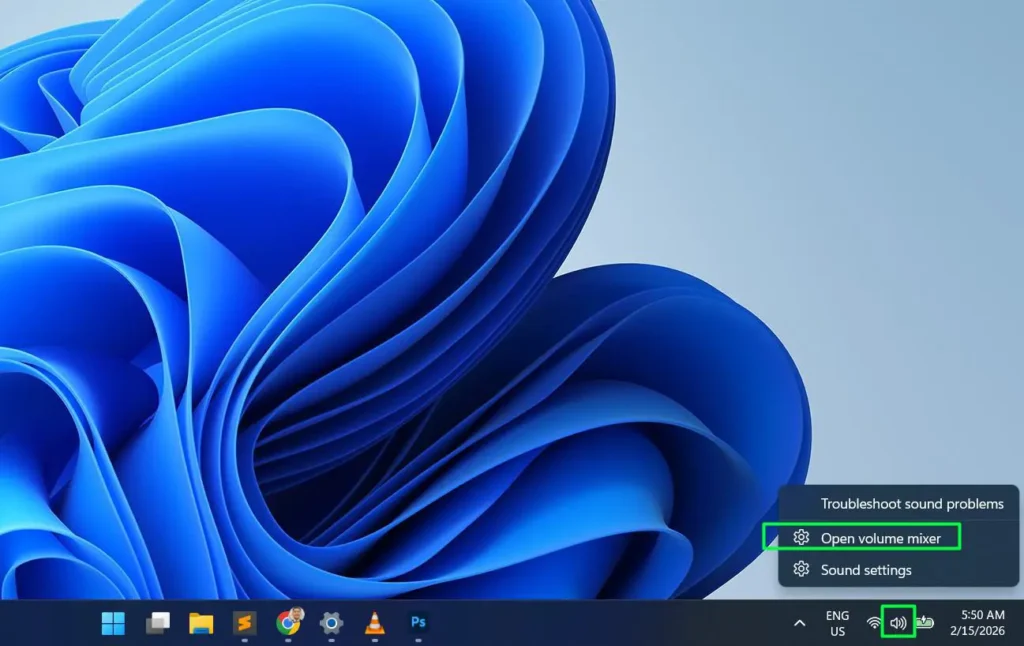Click the gear icon beside Open volume mixer

[x=801, y=537]
